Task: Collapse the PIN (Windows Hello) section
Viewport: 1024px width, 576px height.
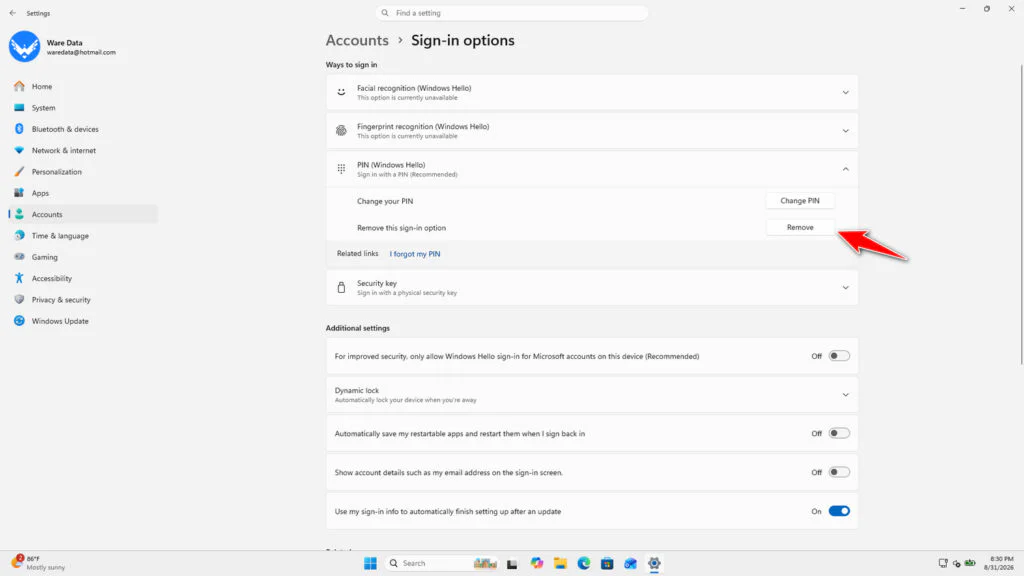Action: click(845, 169)
